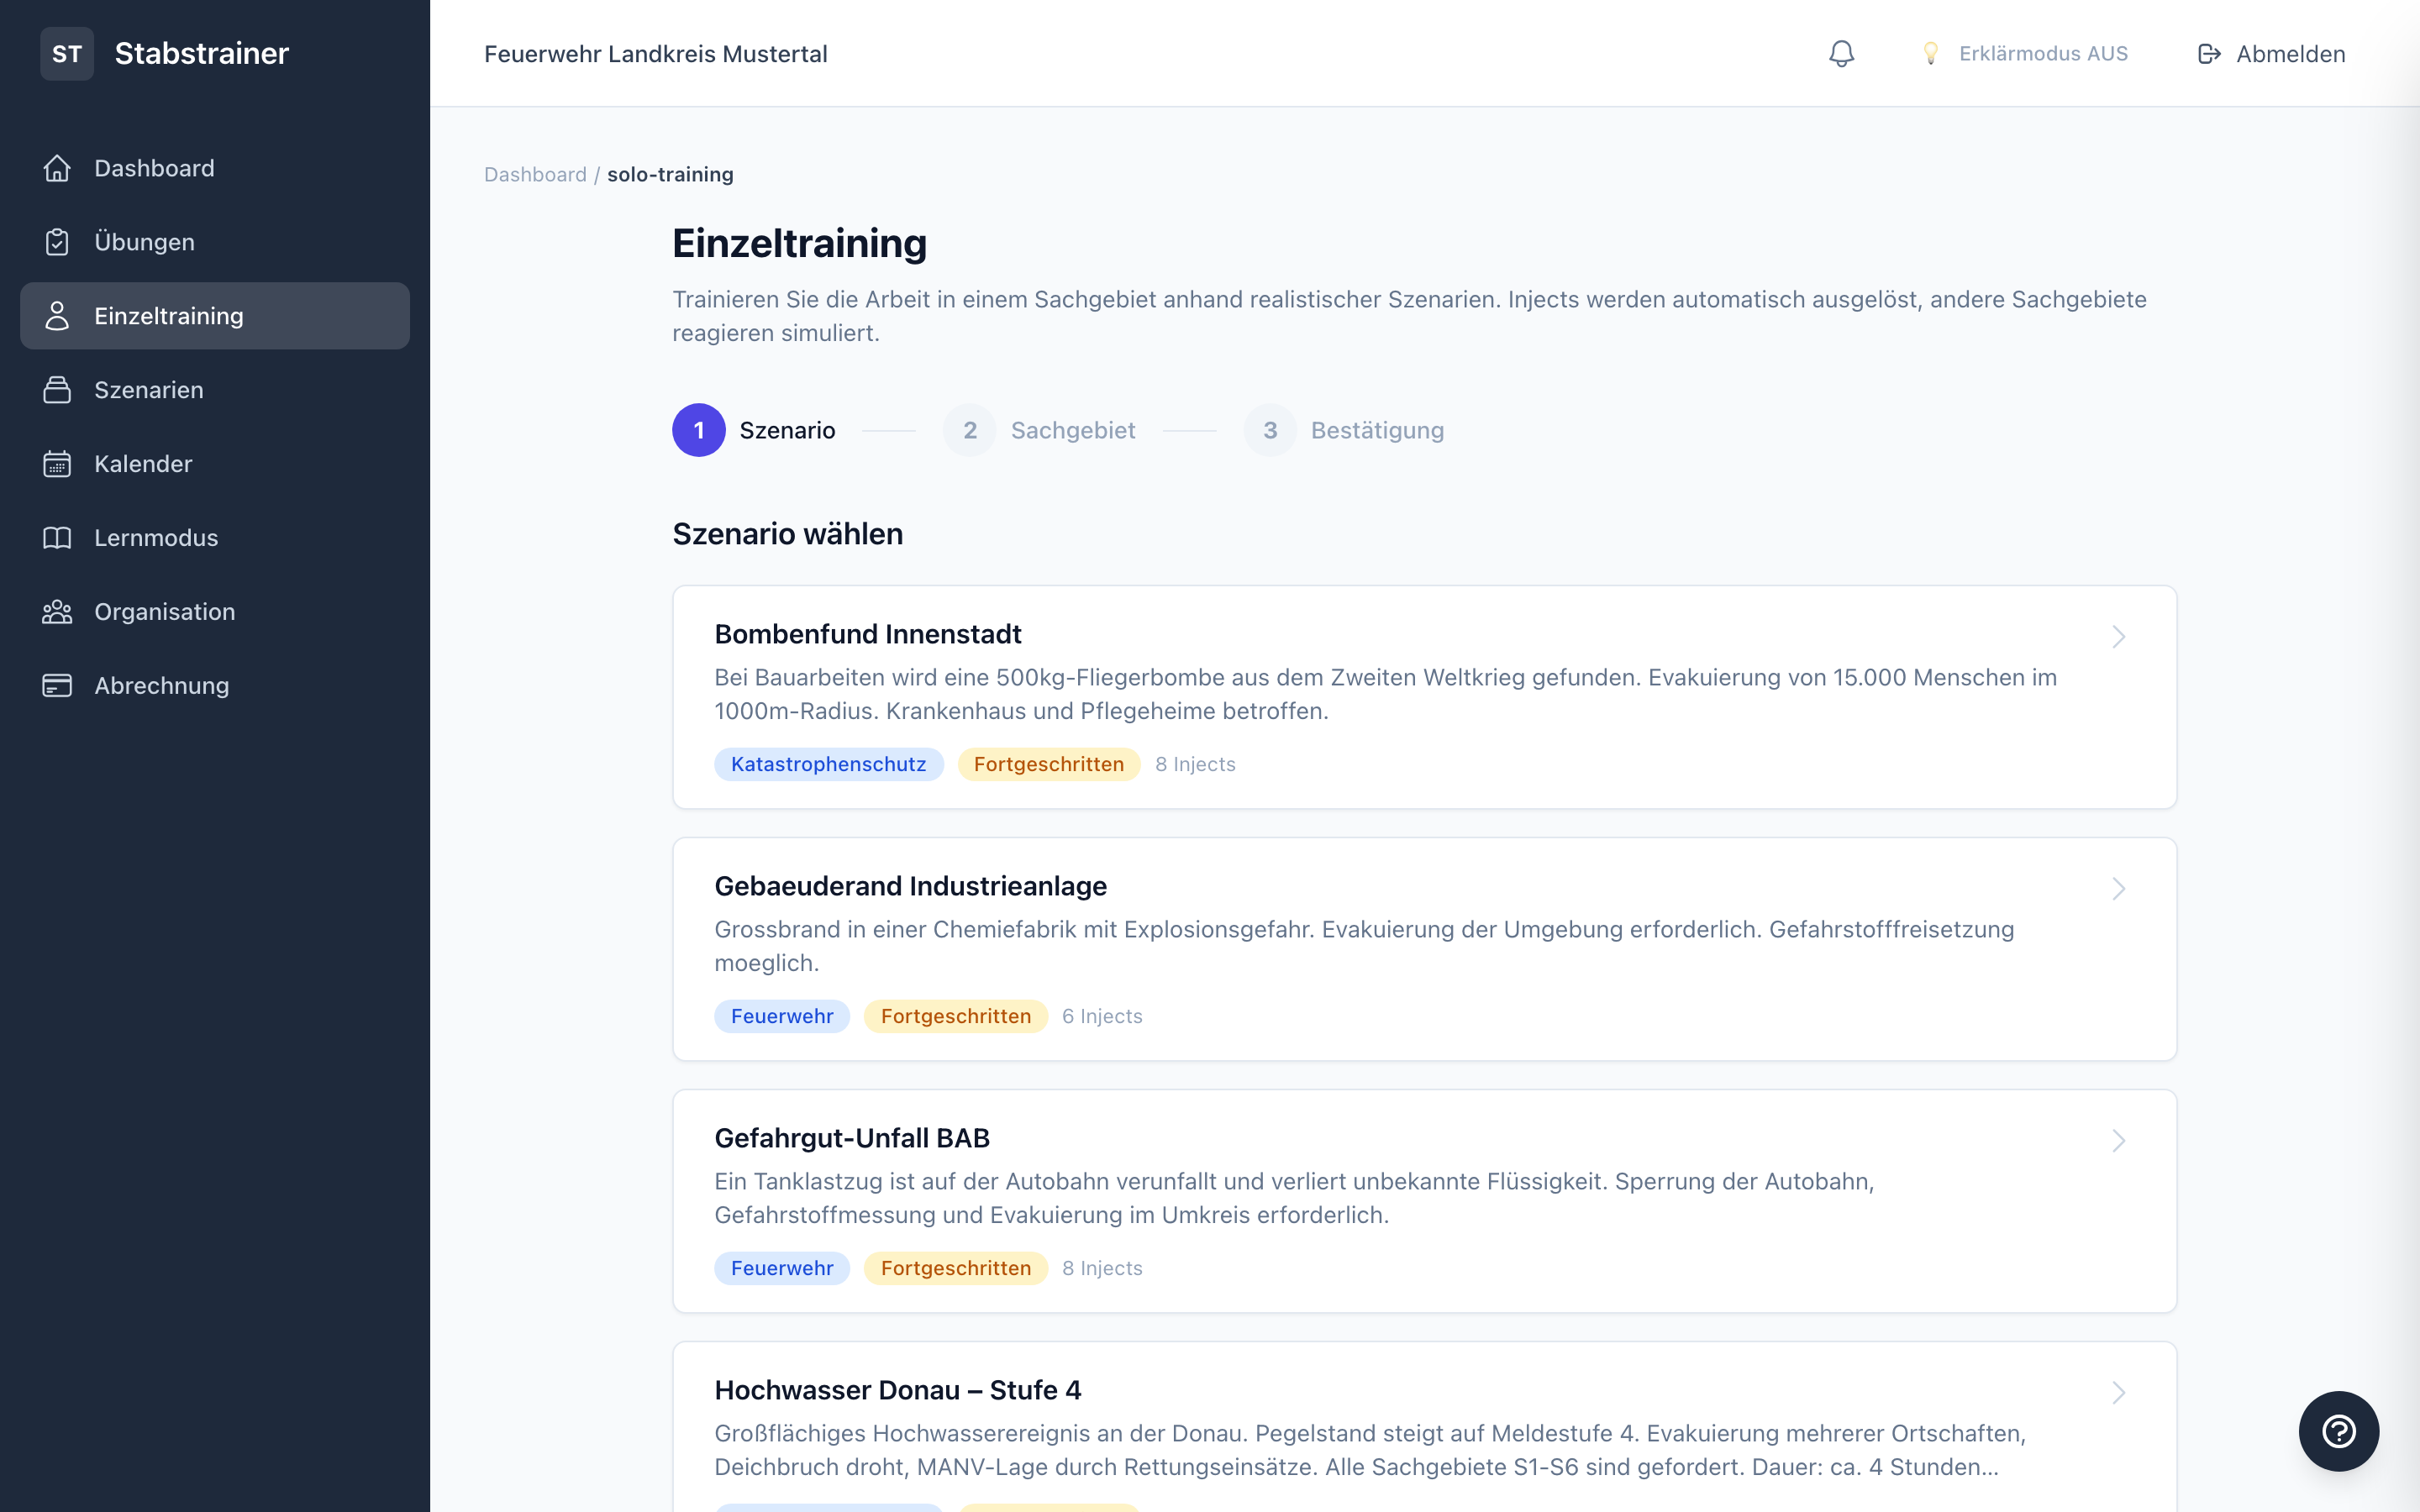Click Gefahrgut-Unfall BAB chevron arrow

tap(2118, 1141)
